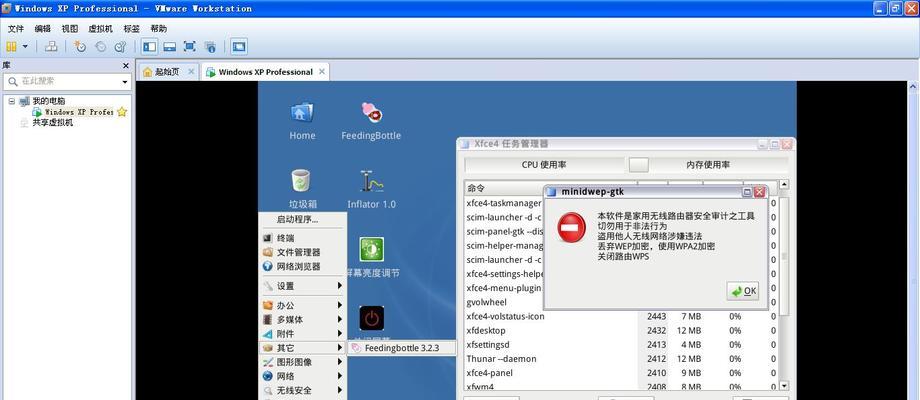
Task: Switch to the 起始页 tab
Action: click(x=168, y=72)
